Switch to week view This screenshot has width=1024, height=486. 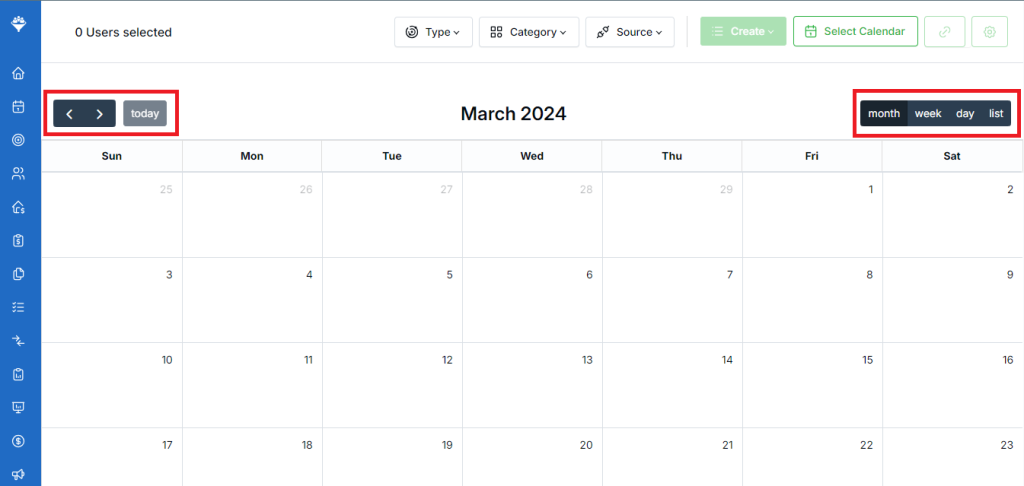[927, 114]
